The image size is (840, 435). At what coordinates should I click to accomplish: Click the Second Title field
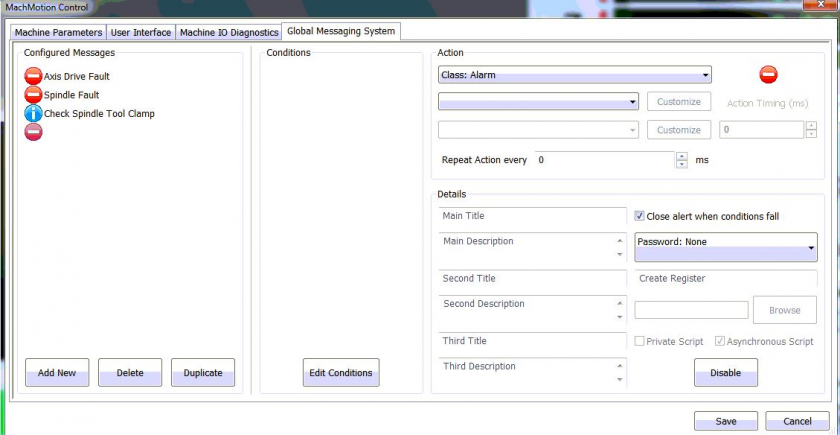[532, 279]
